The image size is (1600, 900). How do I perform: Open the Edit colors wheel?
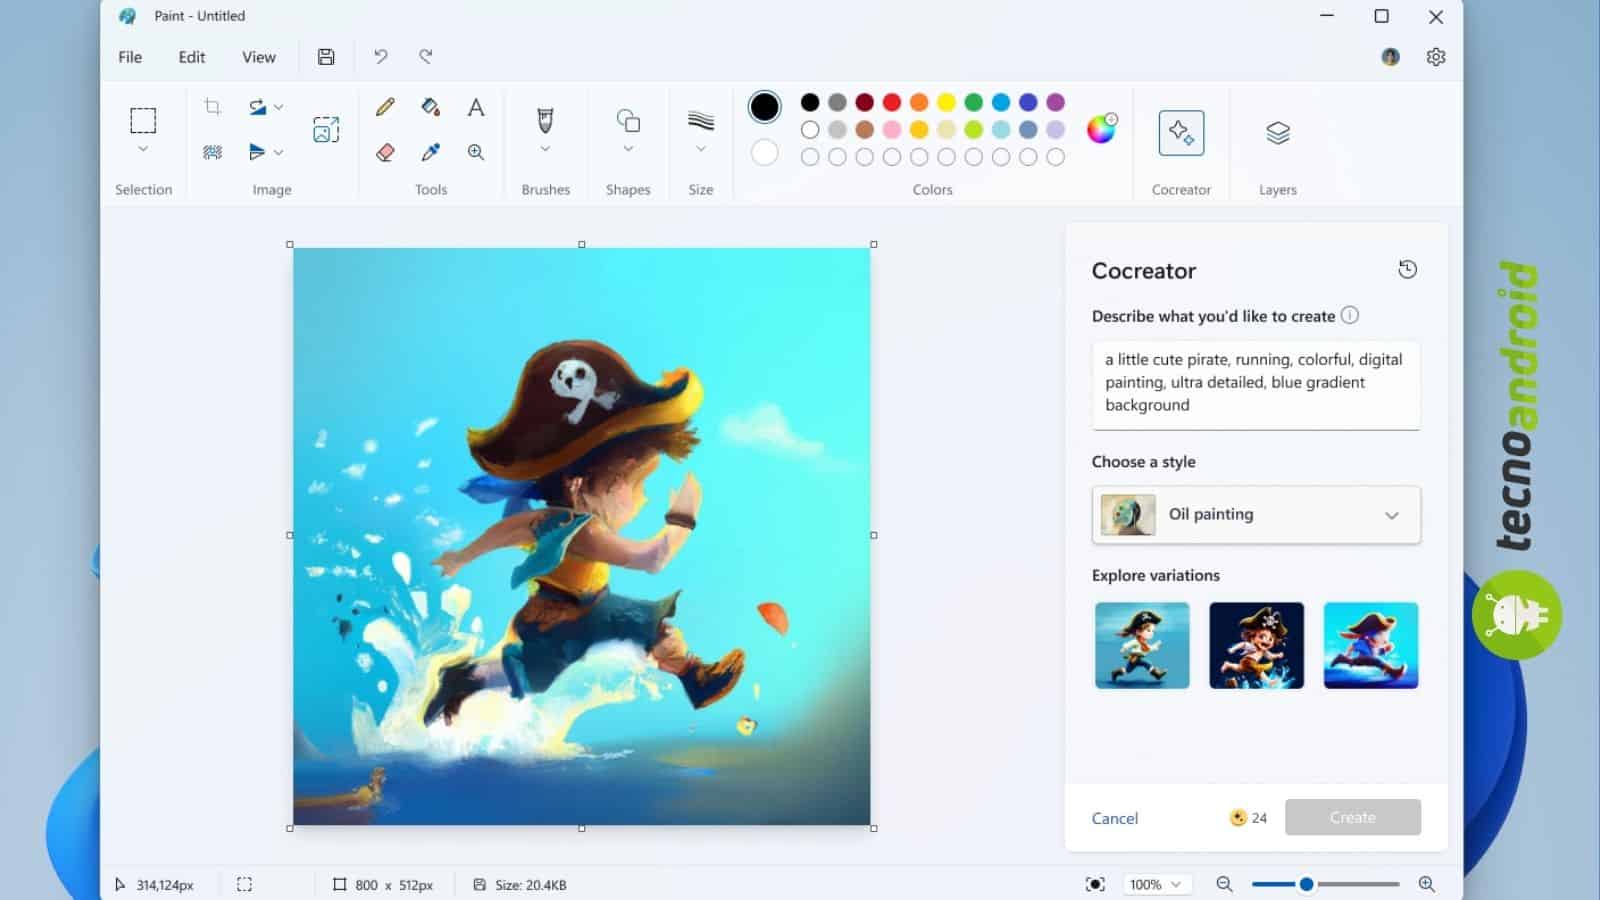(x=1101, y=129)
